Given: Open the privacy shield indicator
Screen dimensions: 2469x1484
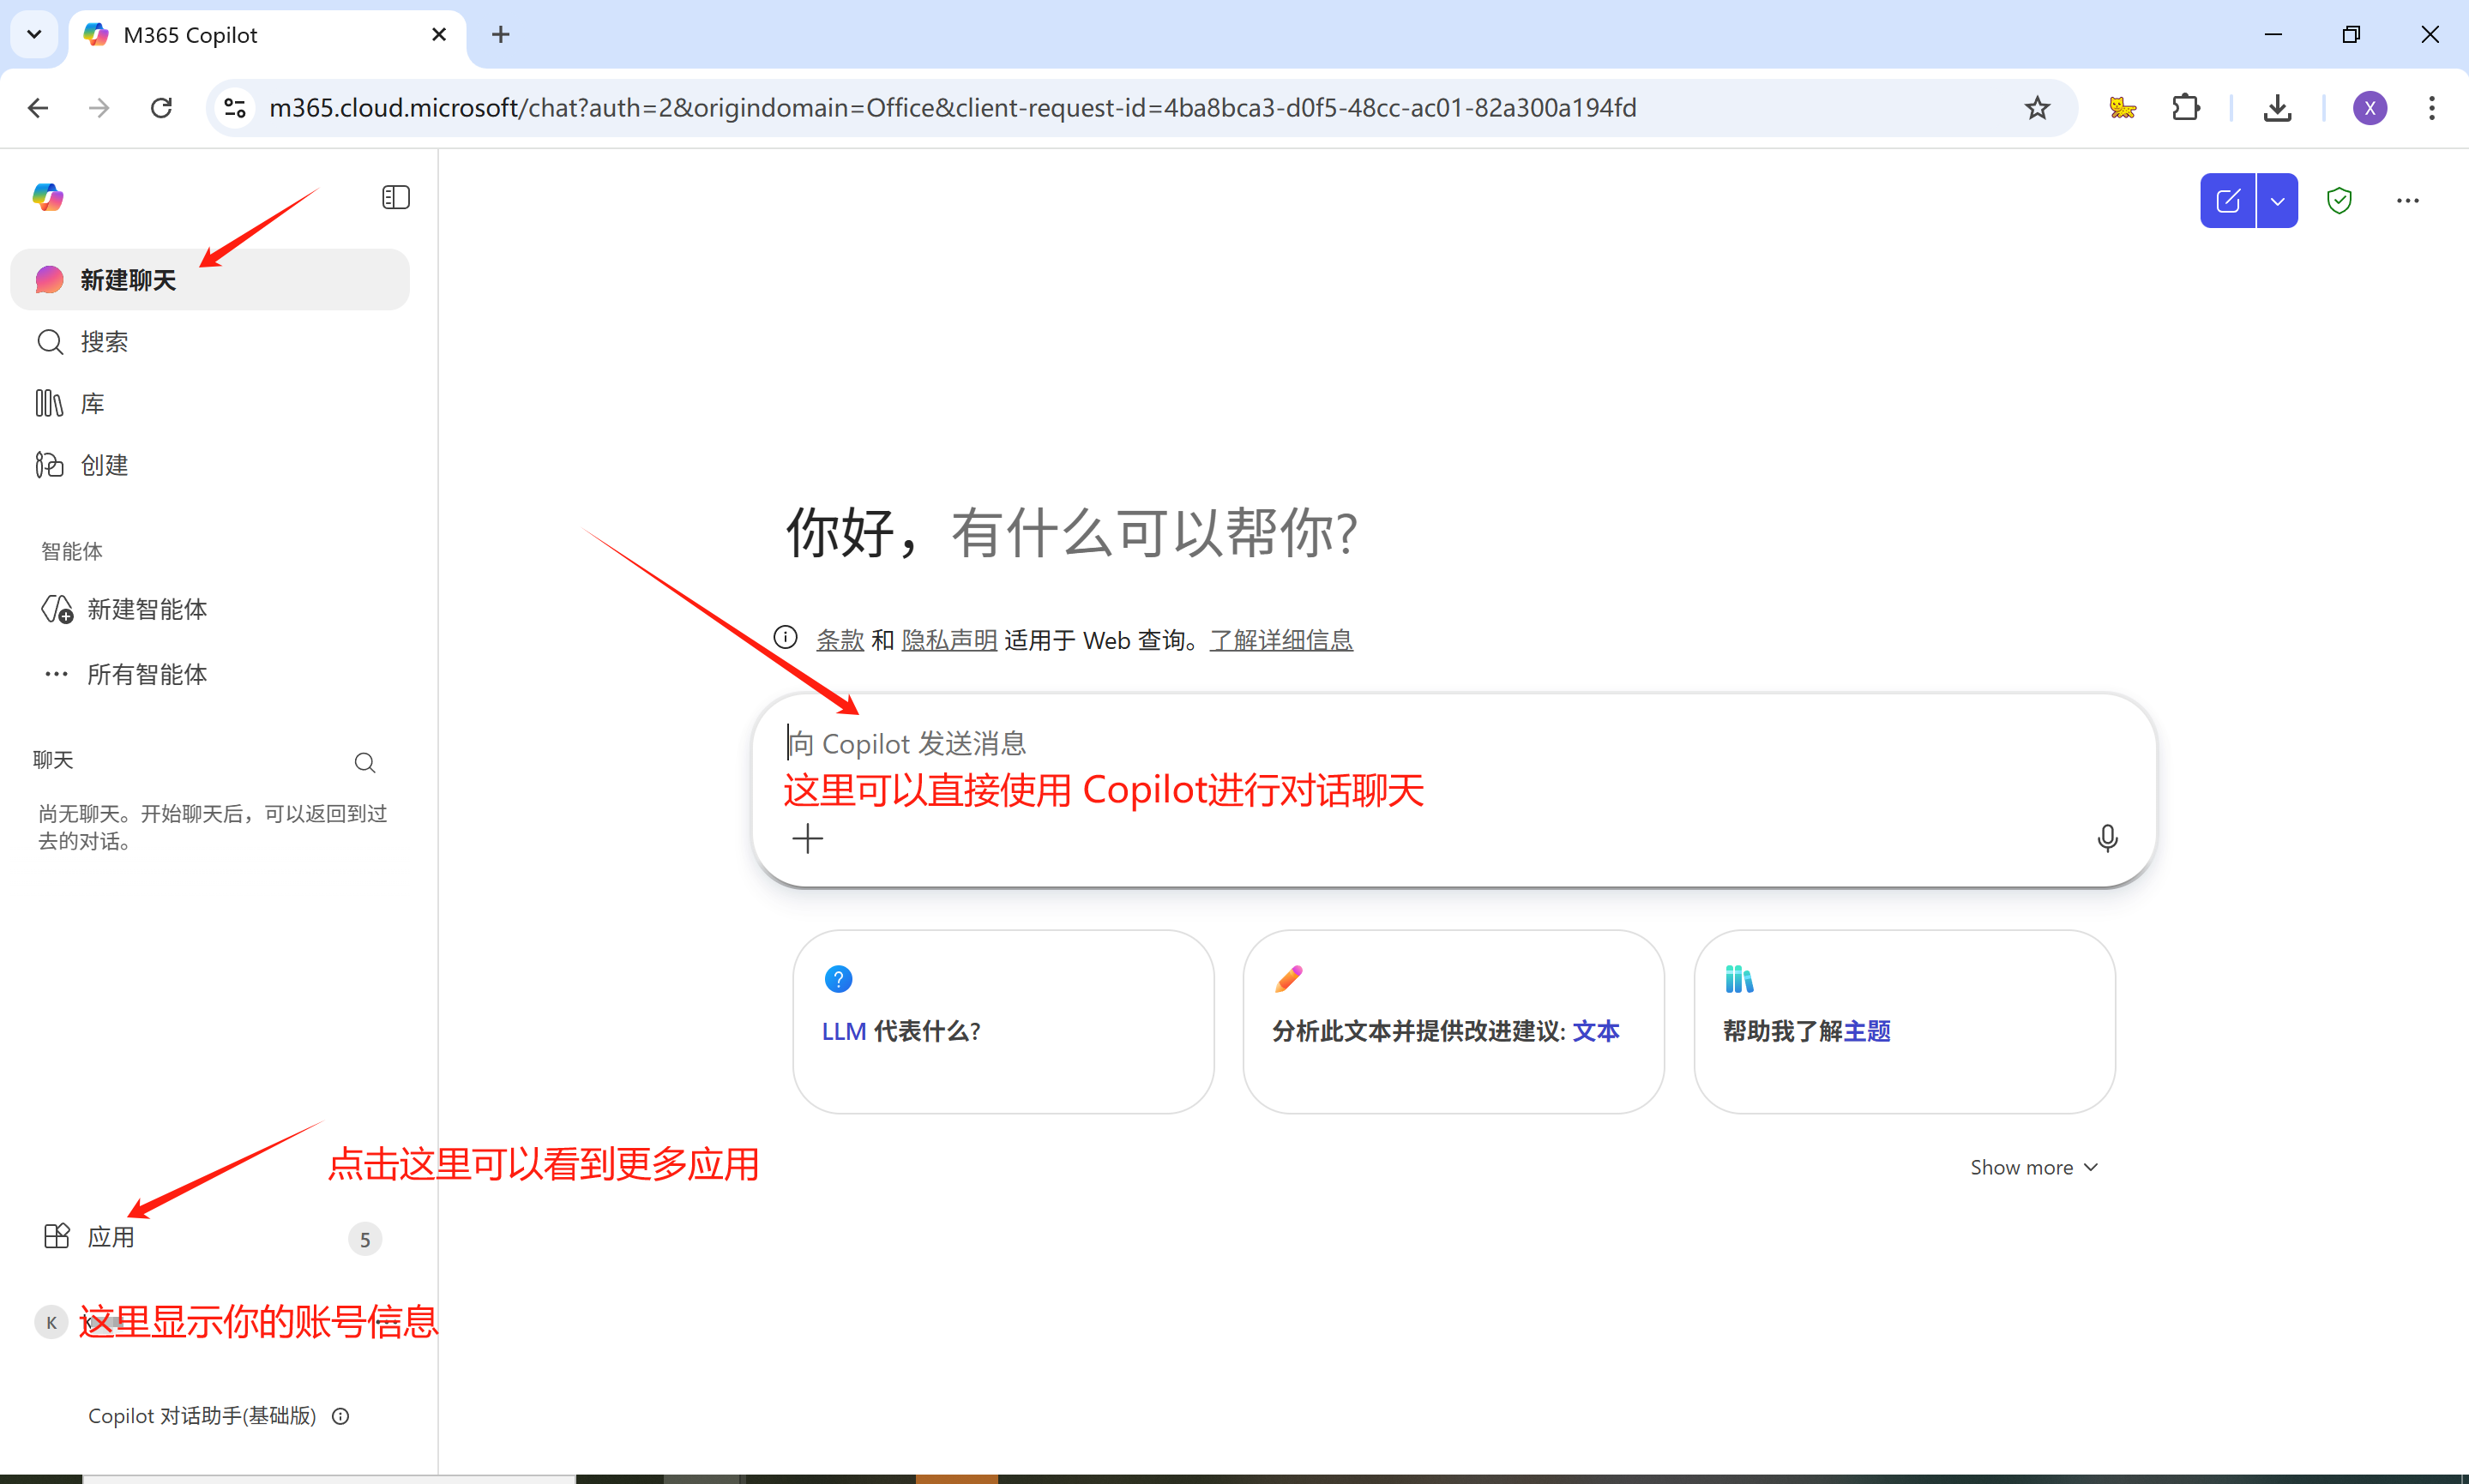Looking at the screenshot, I should [2339, 200].
